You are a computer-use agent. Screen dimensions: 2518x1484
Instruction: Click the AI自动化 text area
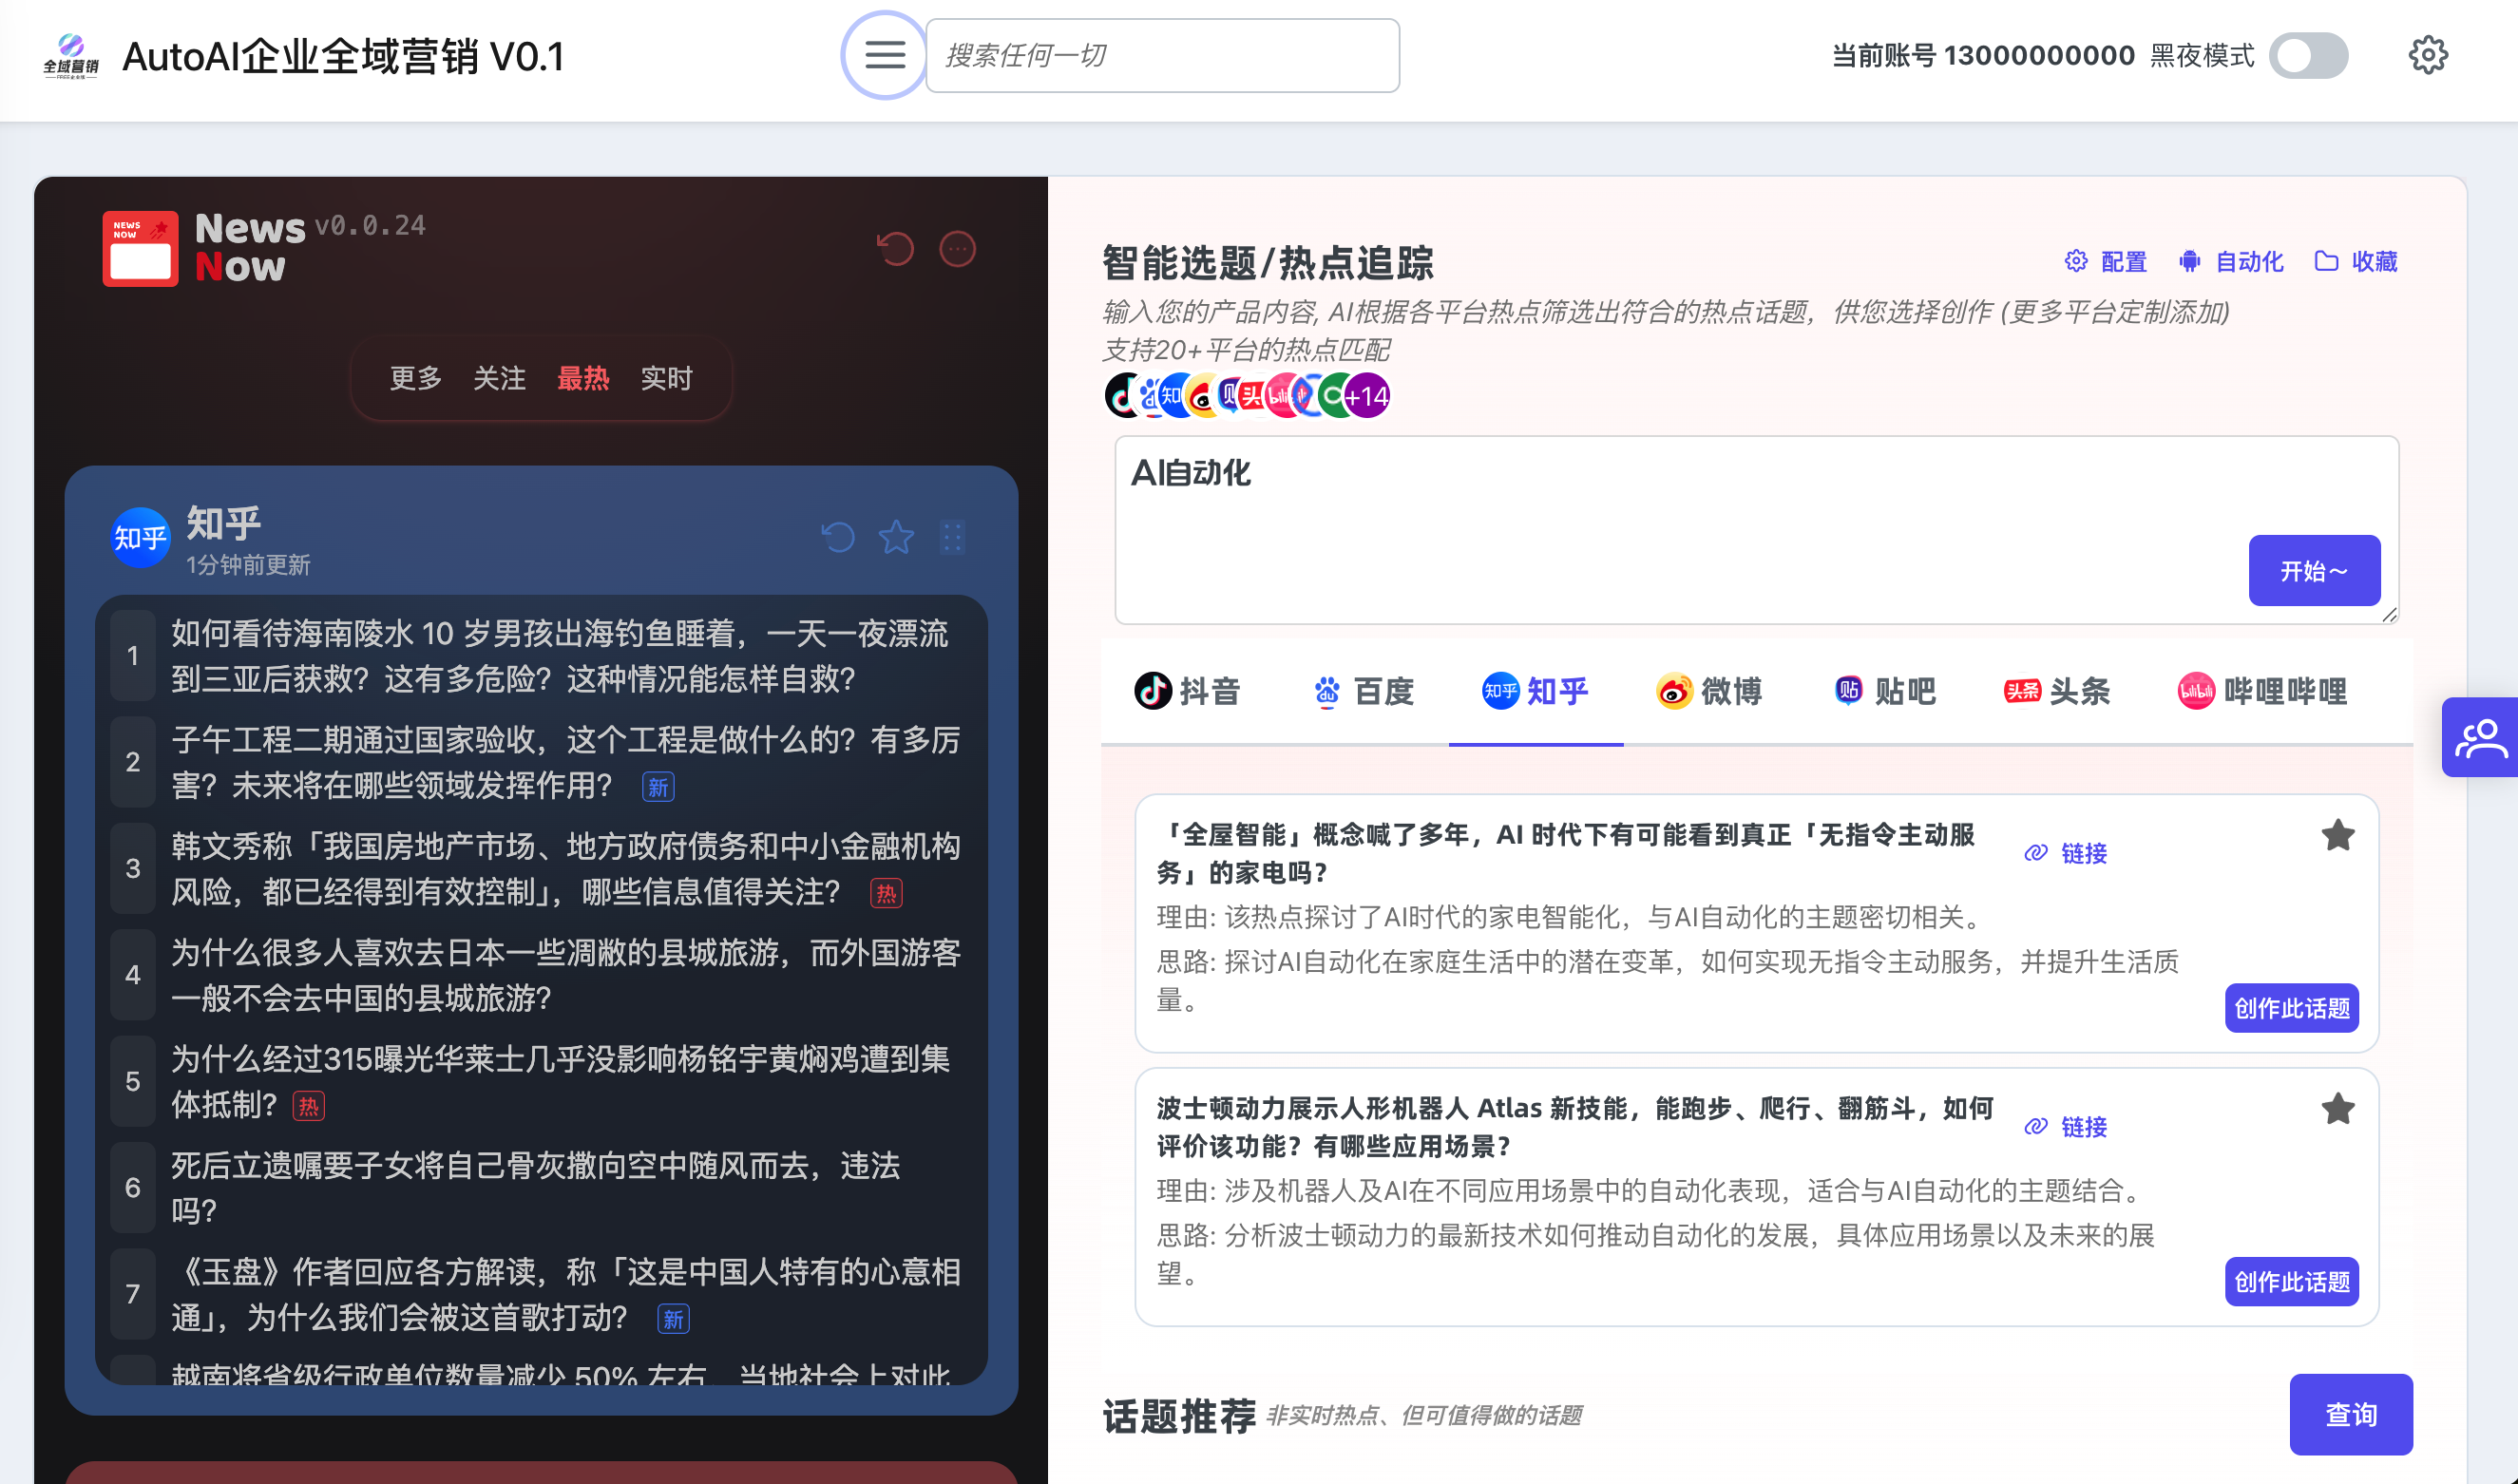point(1756,530)
